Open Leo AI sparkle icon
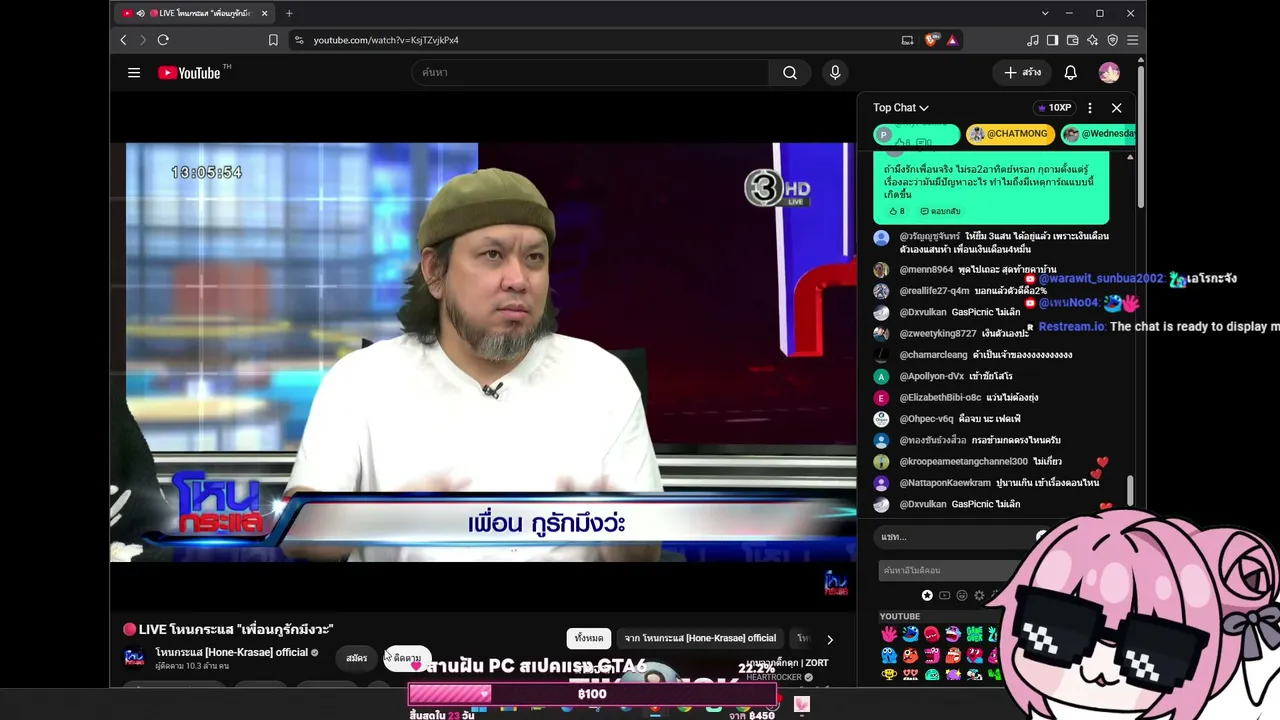The height and width of the screenshot is (720, 1280). [x=1092, y=40]
